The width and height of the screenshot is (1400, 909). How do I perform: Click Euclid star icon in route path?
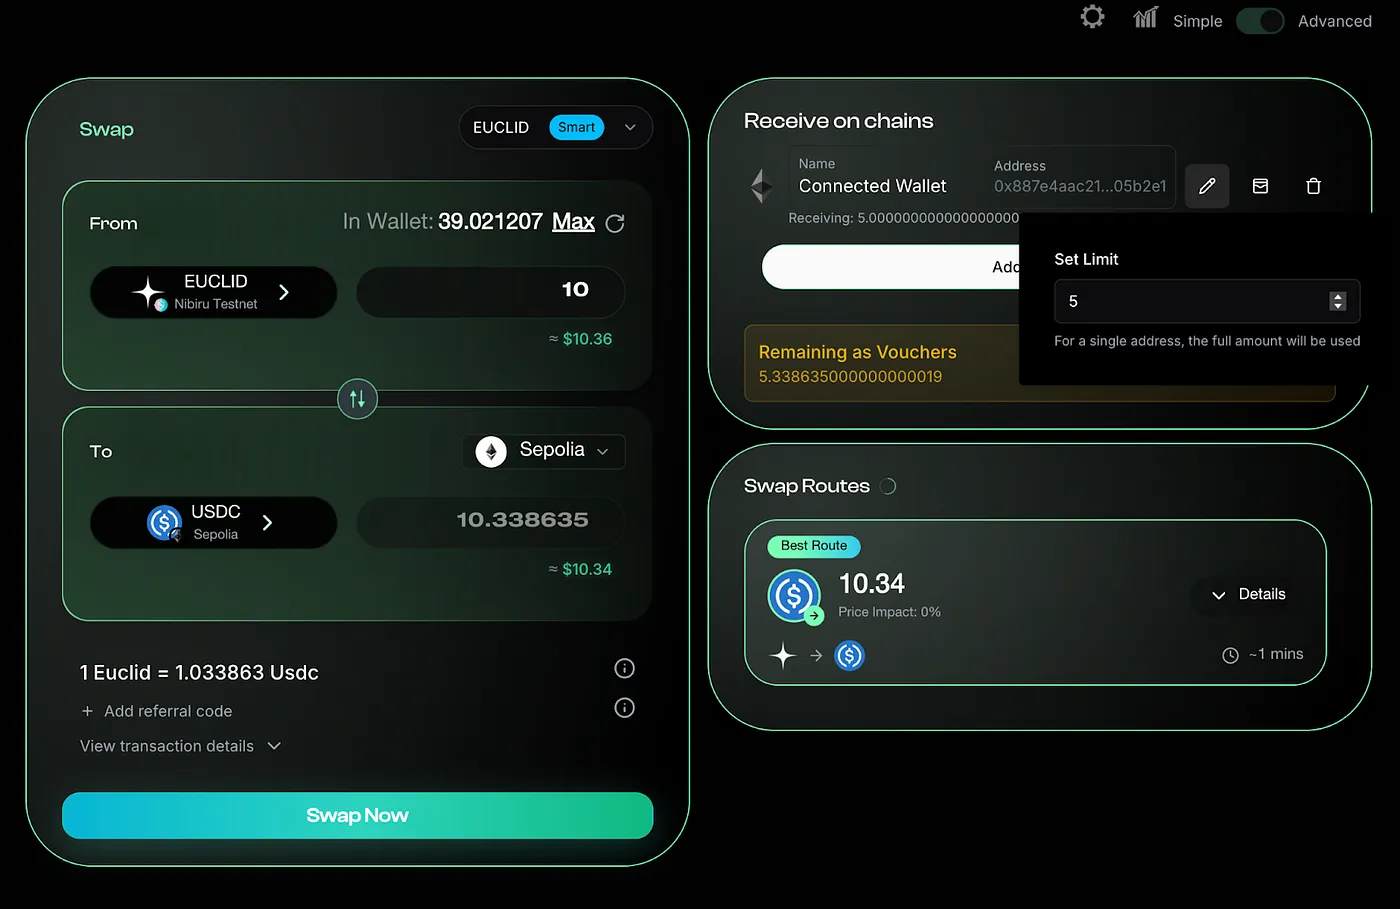tap(782, 656)
